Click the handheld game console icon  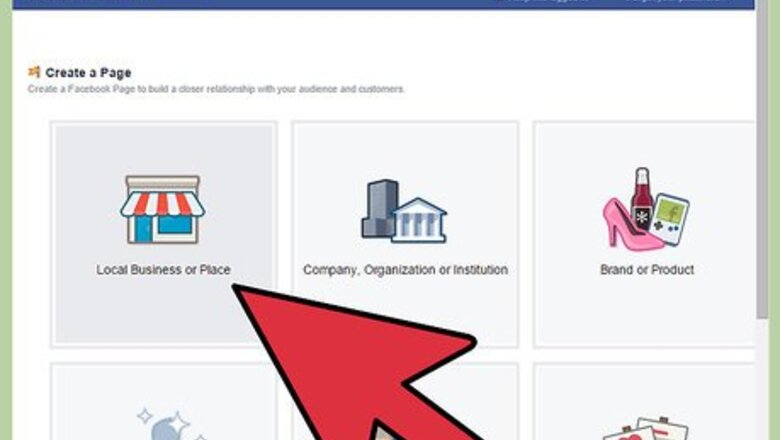coord(670,219)
